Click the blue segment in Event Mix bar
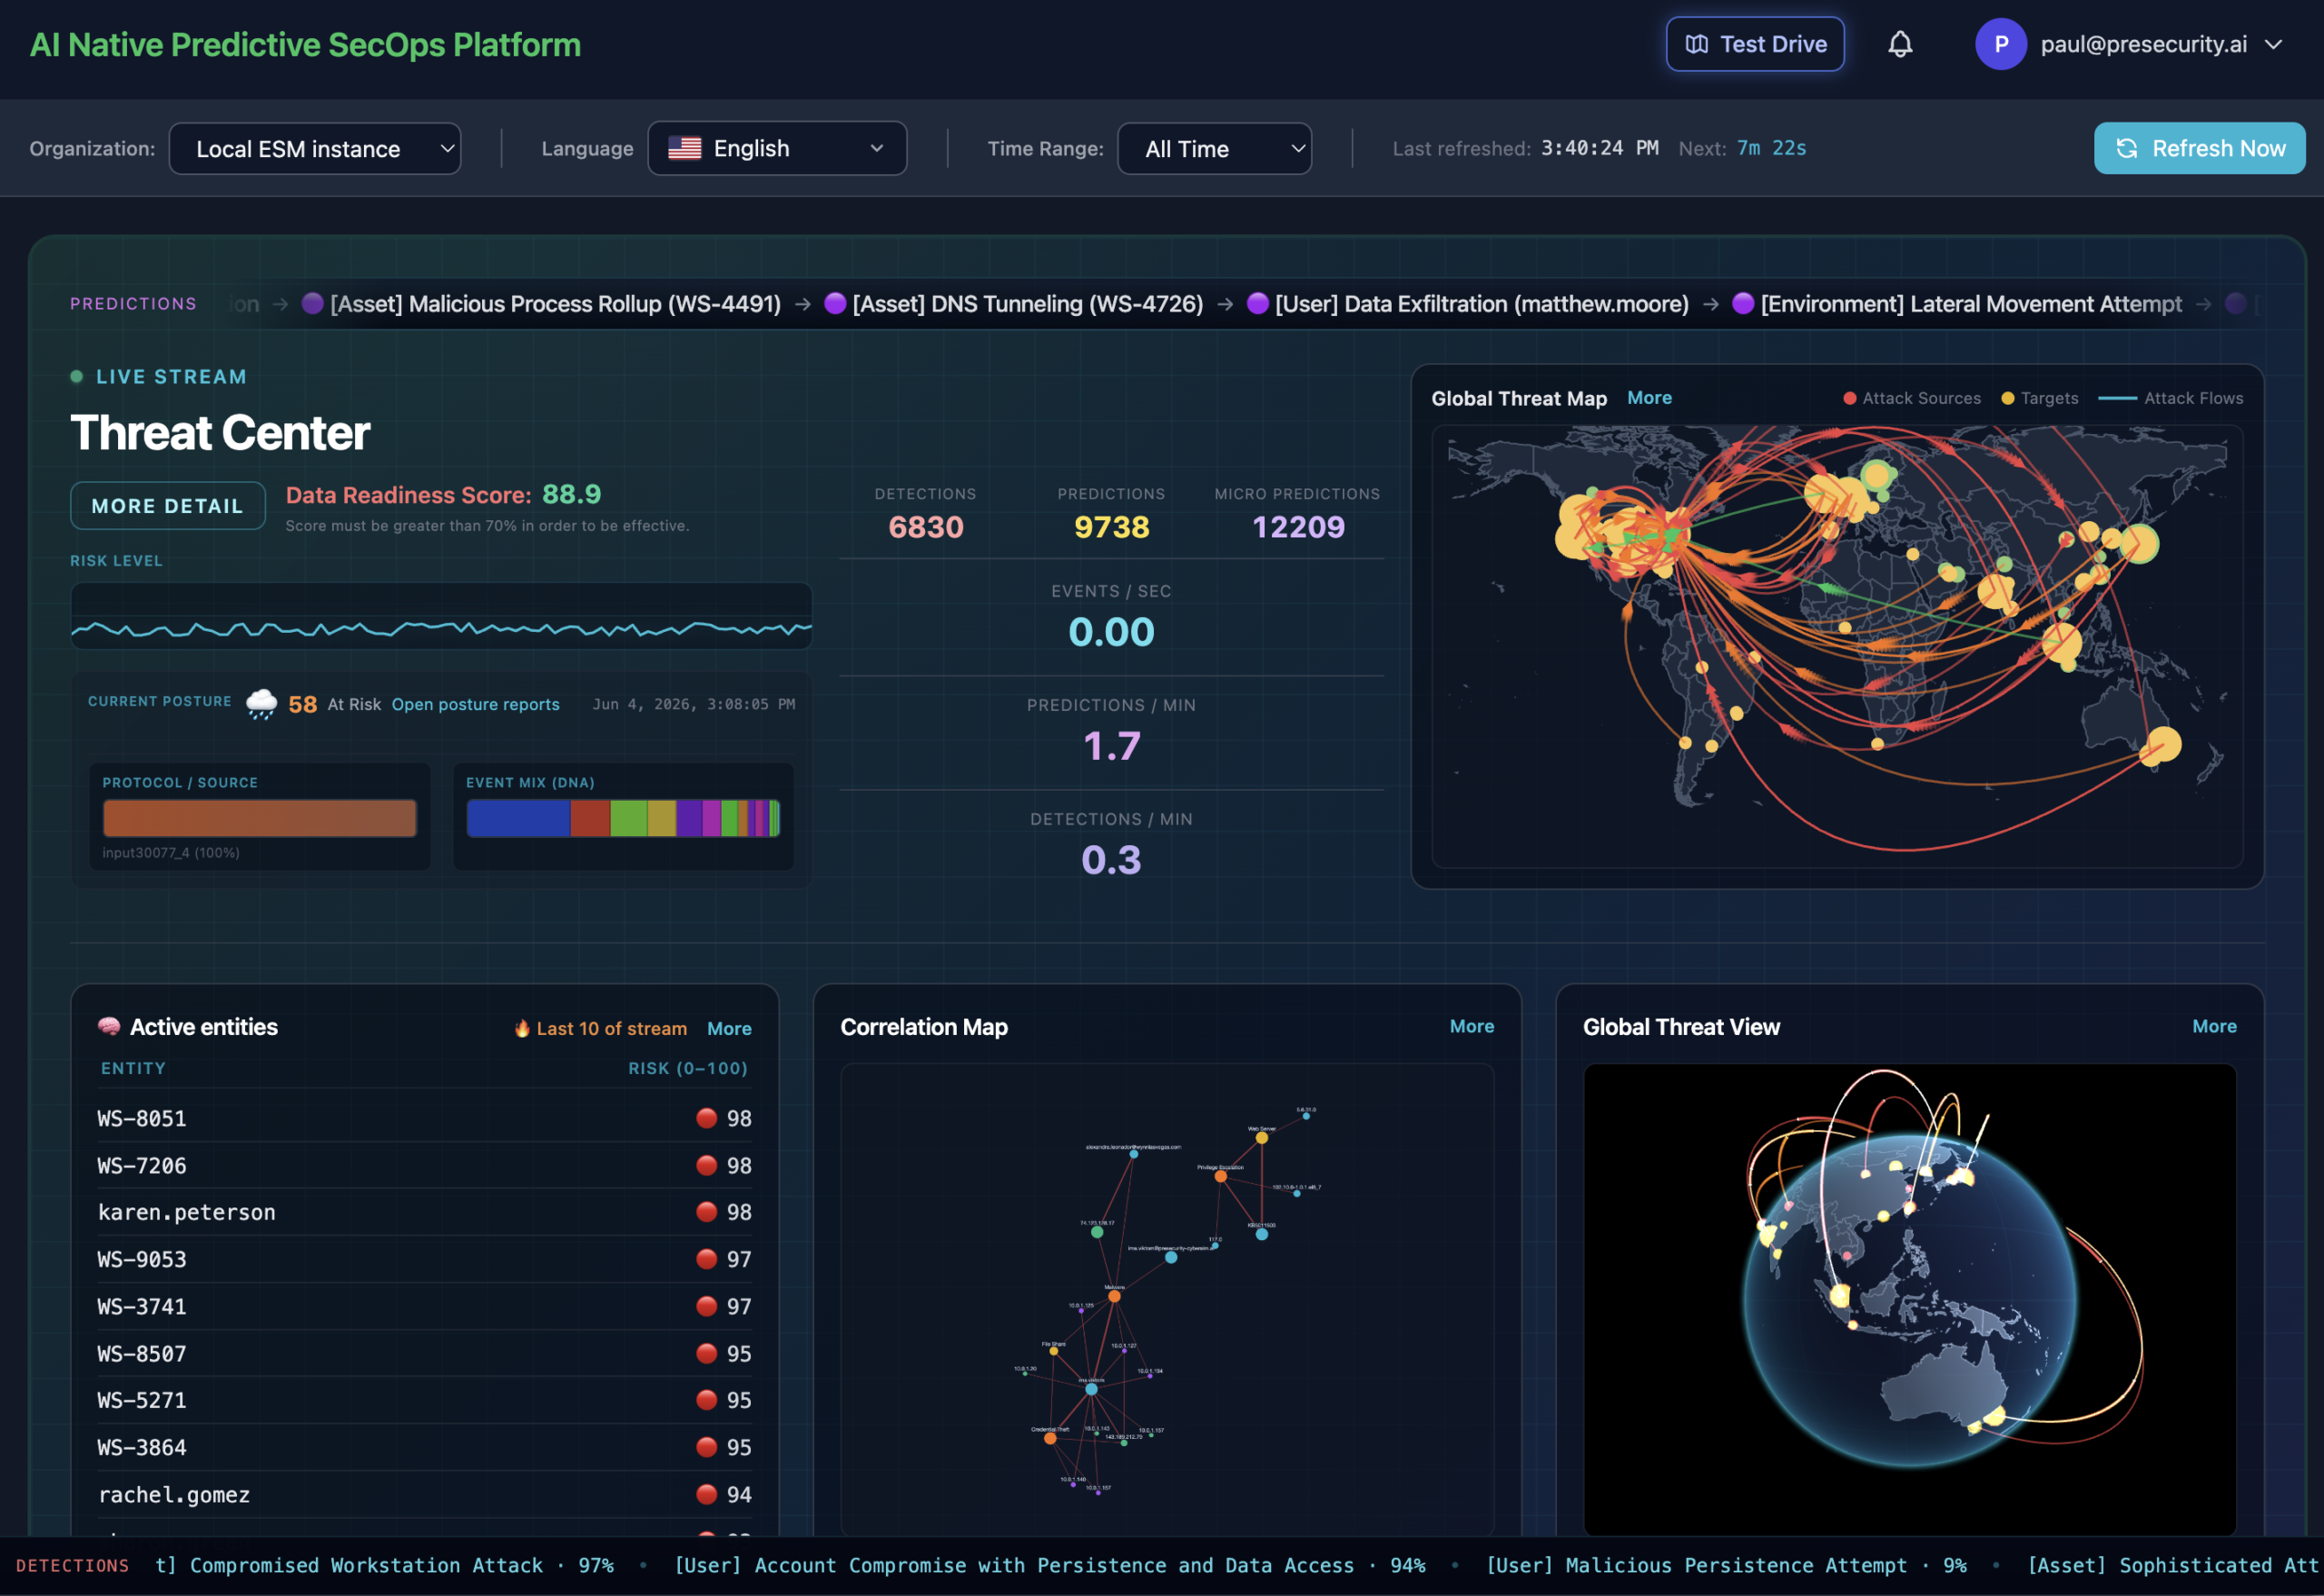2324x1596 pixels. pos(518,818)
